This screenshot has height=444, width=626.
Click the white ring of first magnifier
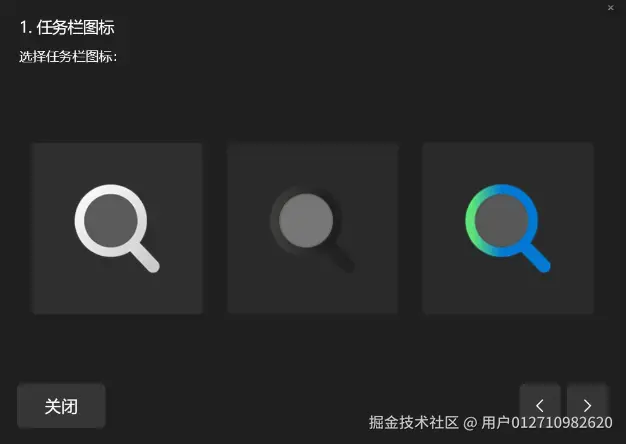79,220
